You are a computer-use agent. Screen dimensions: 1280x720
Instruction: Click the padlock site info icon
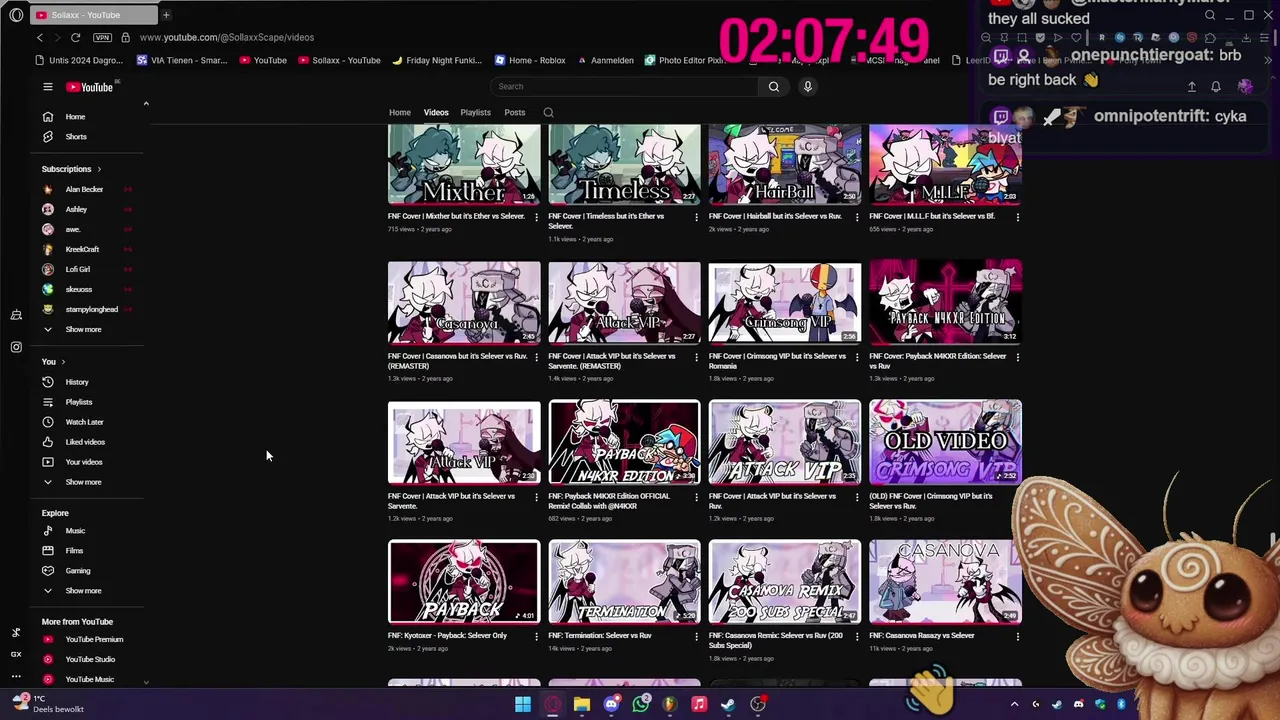125,37
